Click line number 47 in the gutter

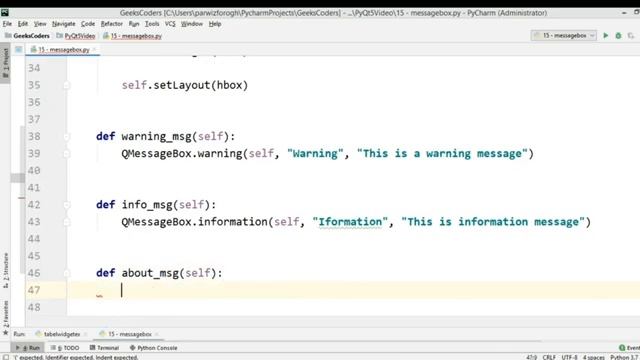coord(34,290)
